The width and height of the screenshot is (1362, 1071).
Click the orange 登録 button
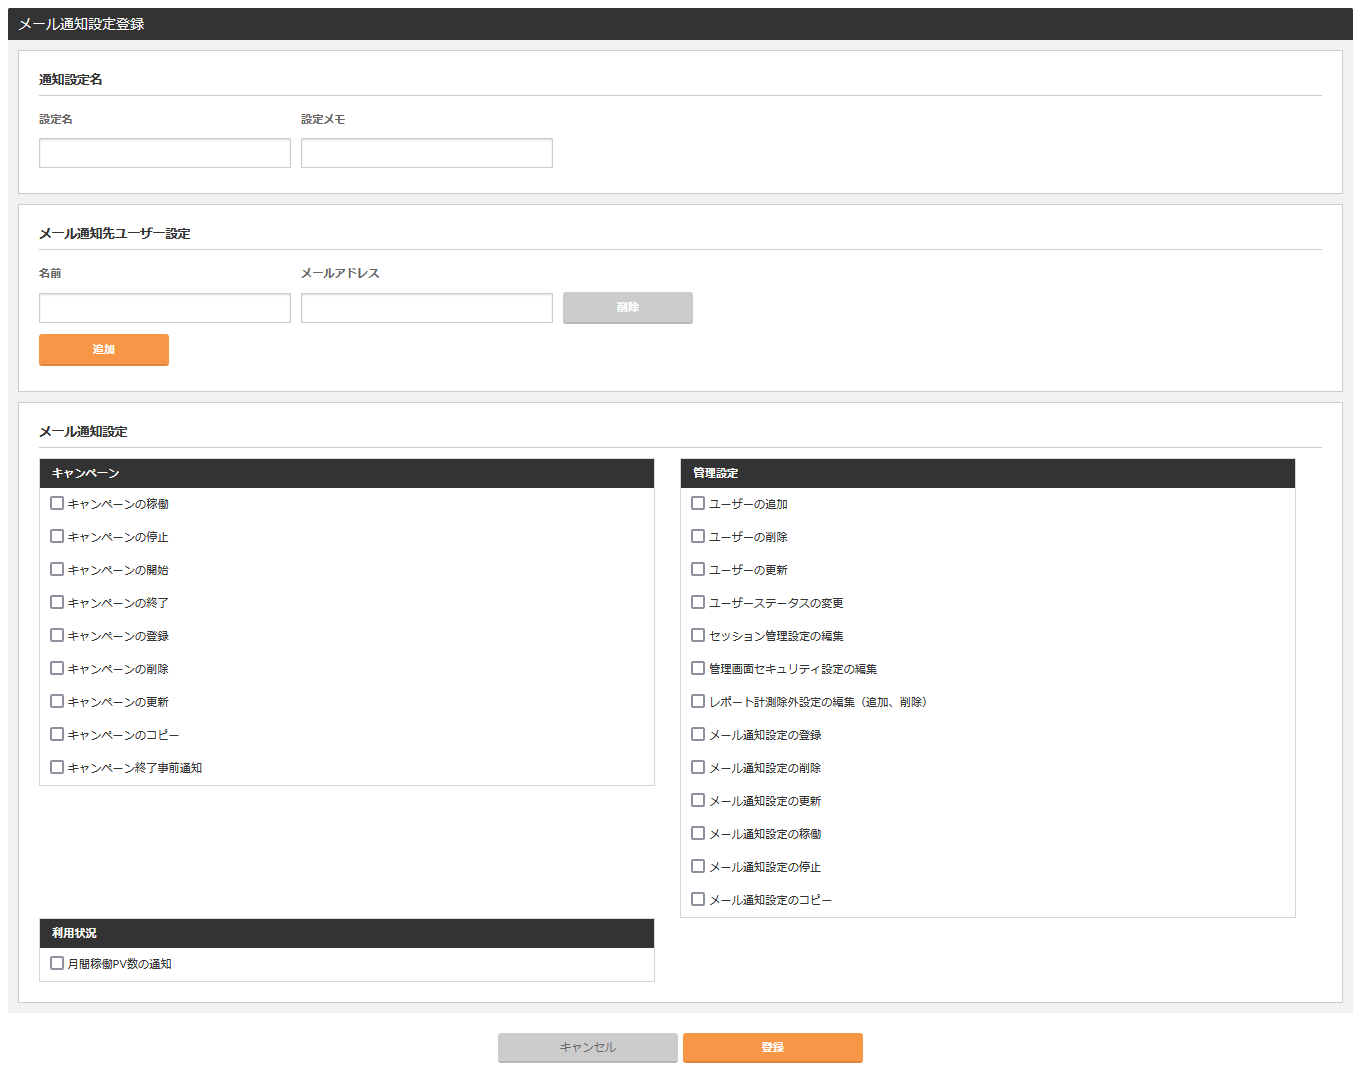(773, 1048)
